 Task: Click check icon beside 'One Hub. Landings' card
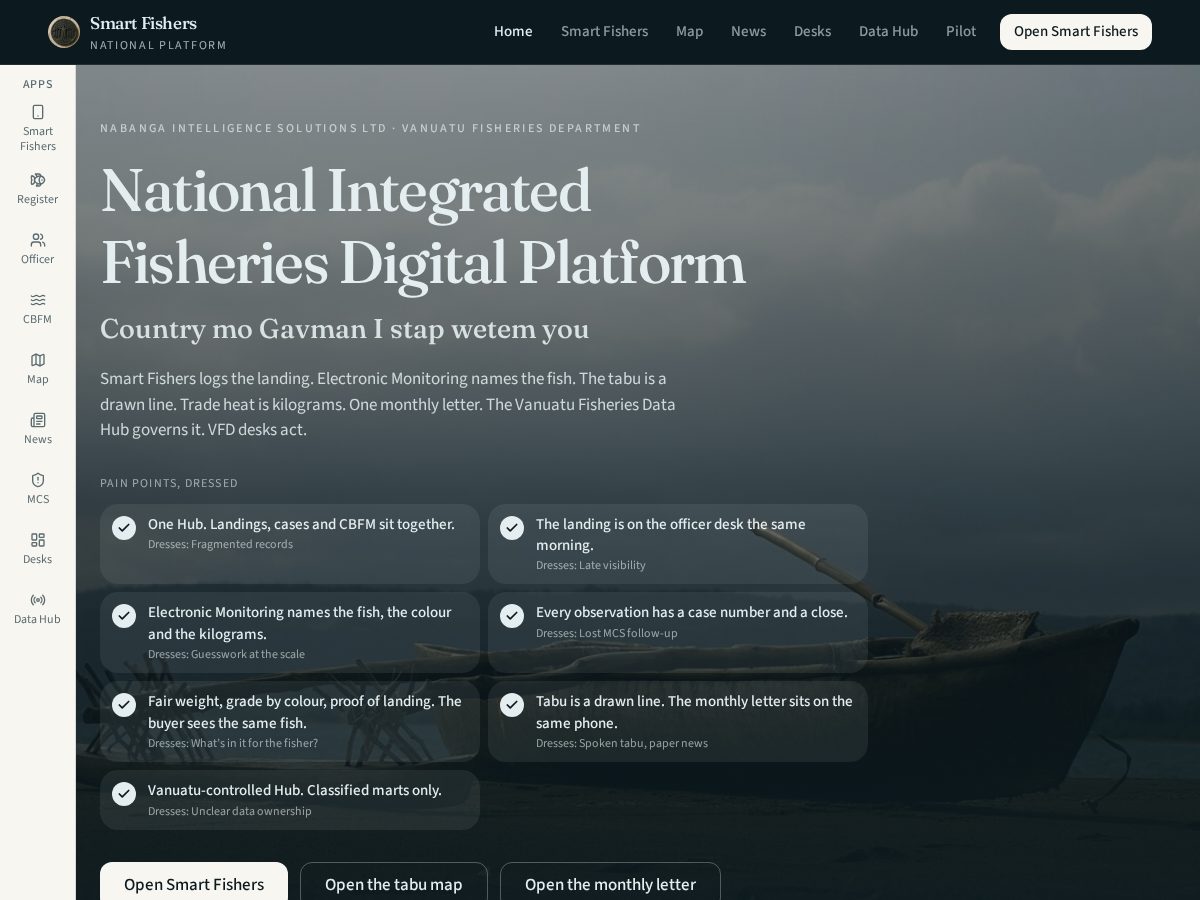click(x=124, y=527)
